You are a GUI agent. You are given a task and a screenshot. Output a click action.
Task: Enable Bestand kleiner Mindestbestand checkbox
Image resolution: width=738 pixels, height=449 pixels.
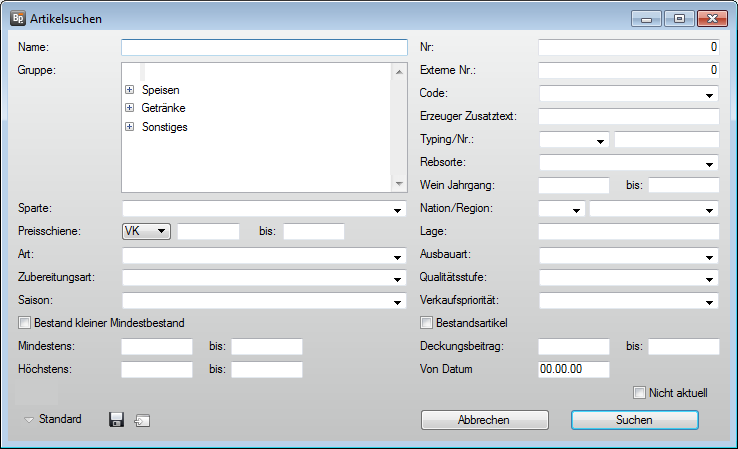point(24,322)
